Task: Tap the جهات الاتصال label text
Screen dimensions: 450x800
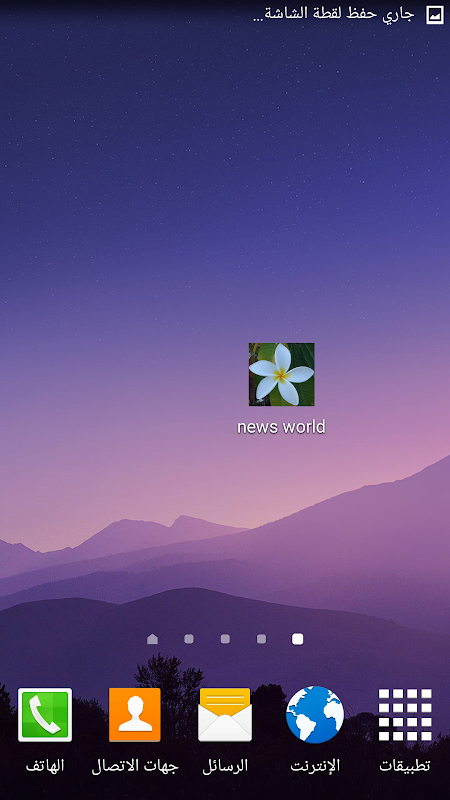Action: [135, 766]
